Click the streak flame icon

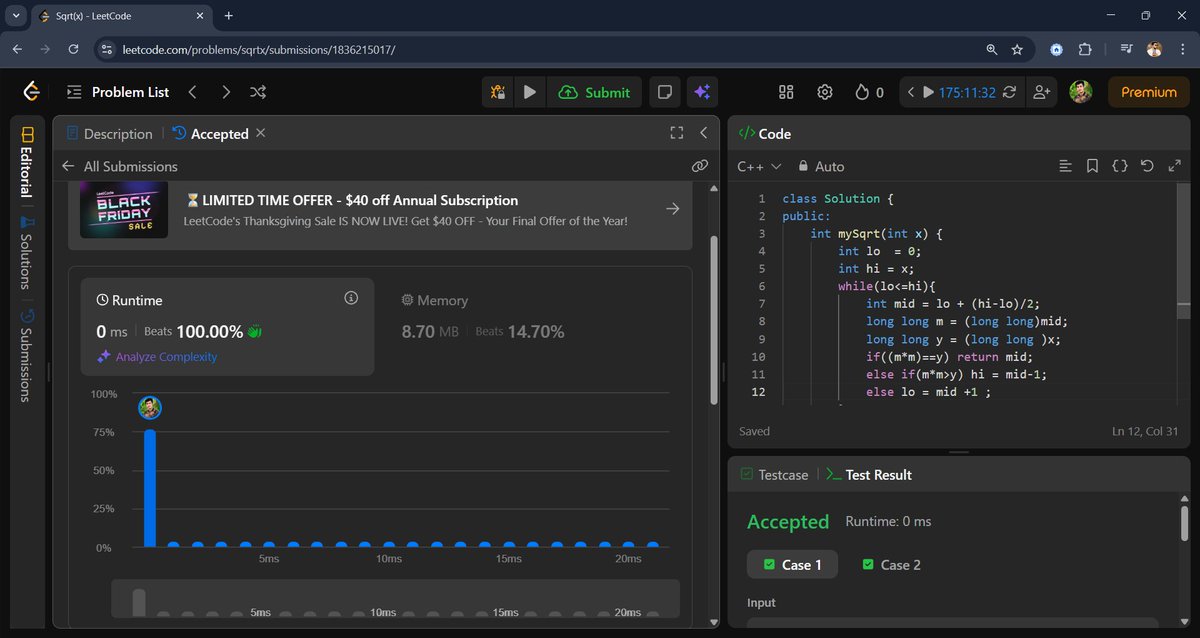click(x=862, y=92)
